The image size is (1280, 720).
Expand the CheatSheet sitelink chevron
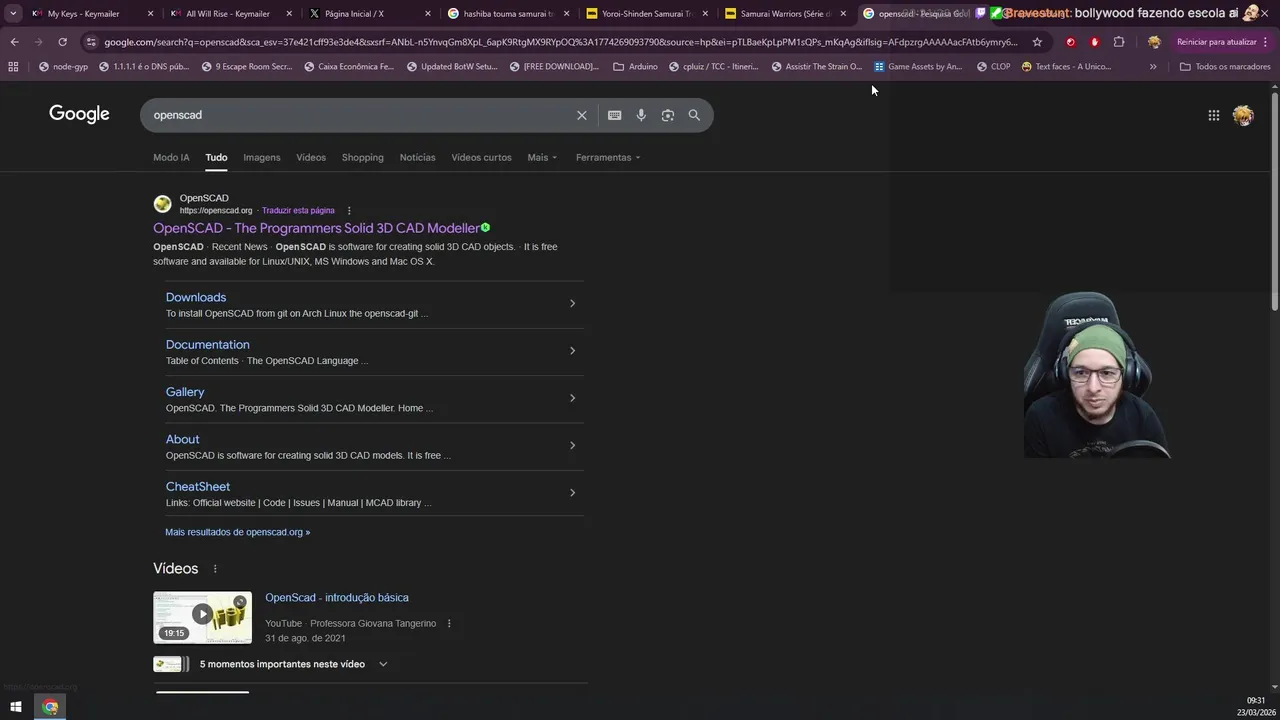(572, 492)
